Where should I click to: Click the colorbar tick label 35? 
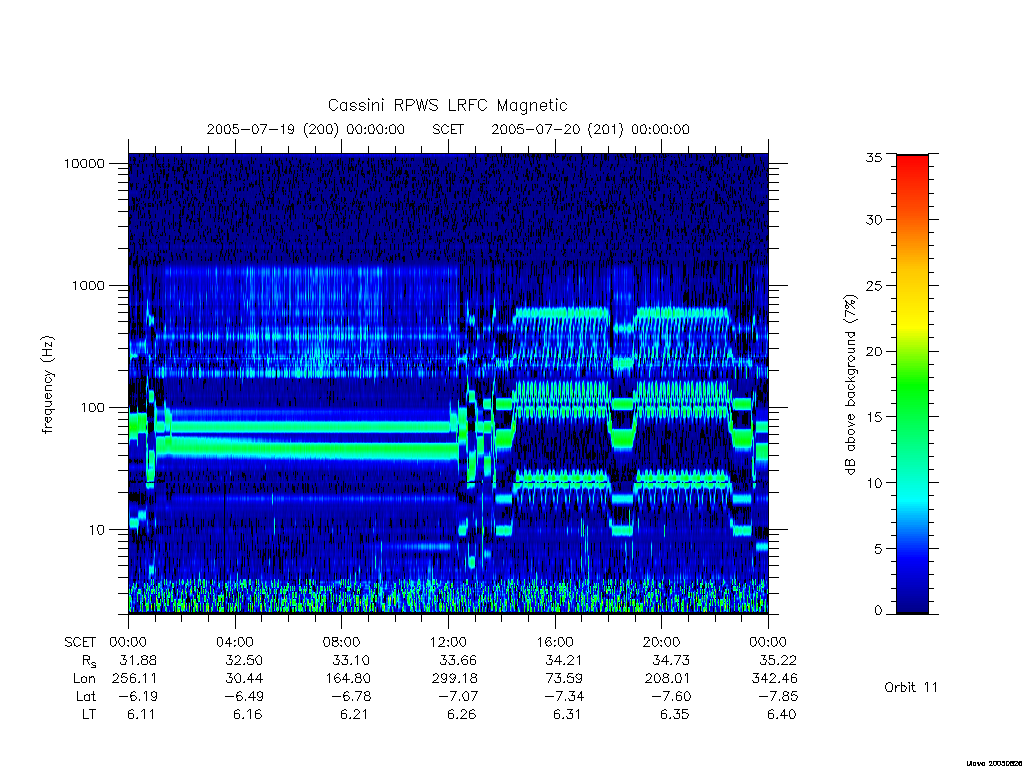[x=874, y=157]
